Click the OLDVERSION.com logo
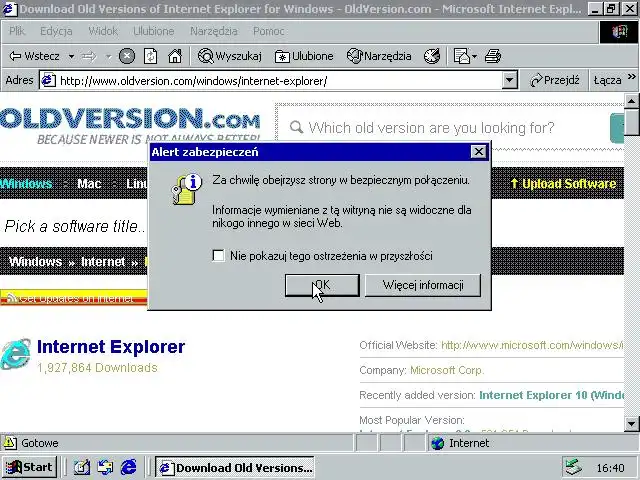 (x=130, y=124)
